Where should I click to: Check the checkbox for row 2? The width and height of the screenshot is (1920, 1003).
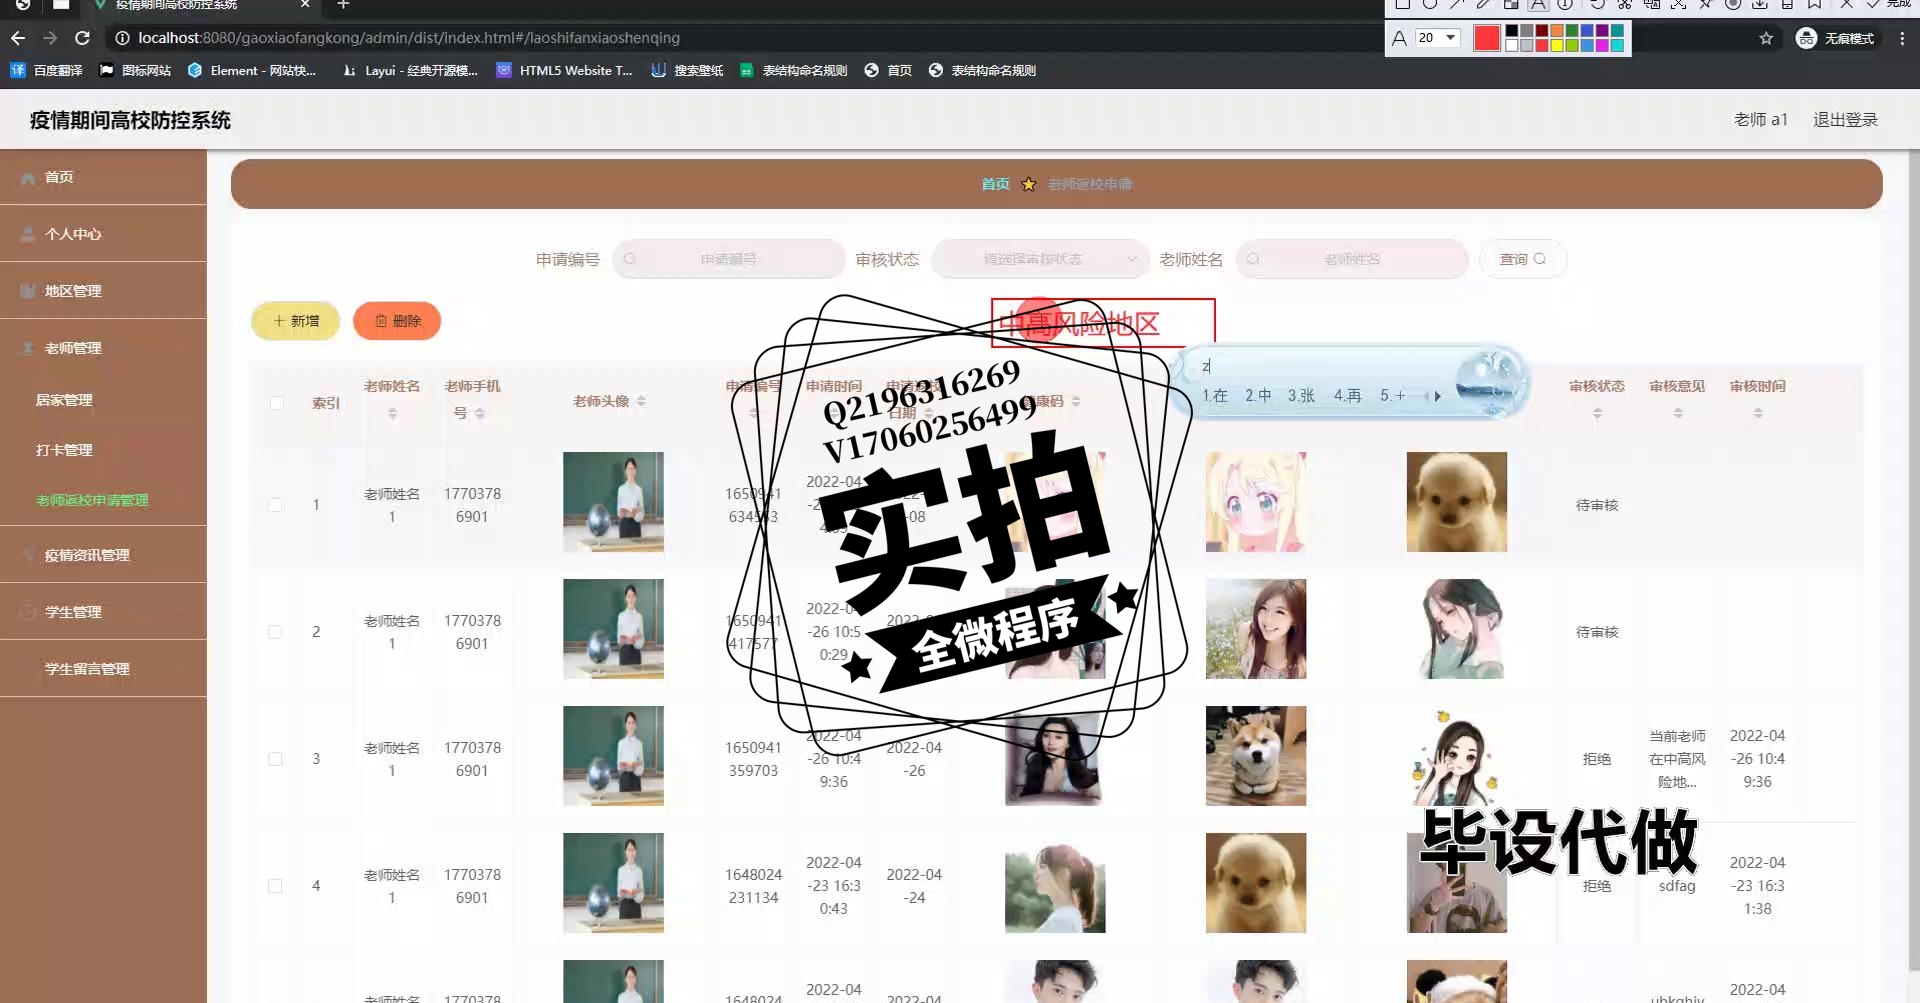click(275, 632)
